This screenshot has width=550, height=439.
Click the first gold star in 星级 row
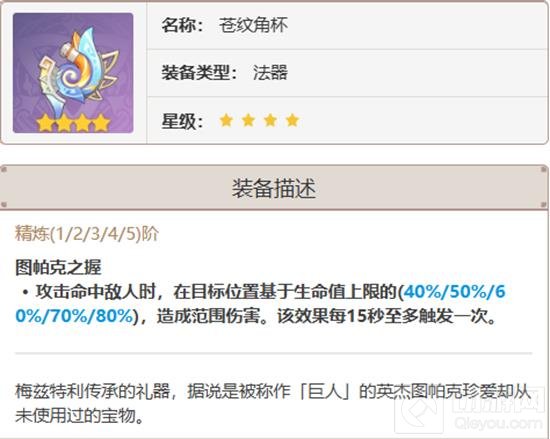(x=226, y=120)
